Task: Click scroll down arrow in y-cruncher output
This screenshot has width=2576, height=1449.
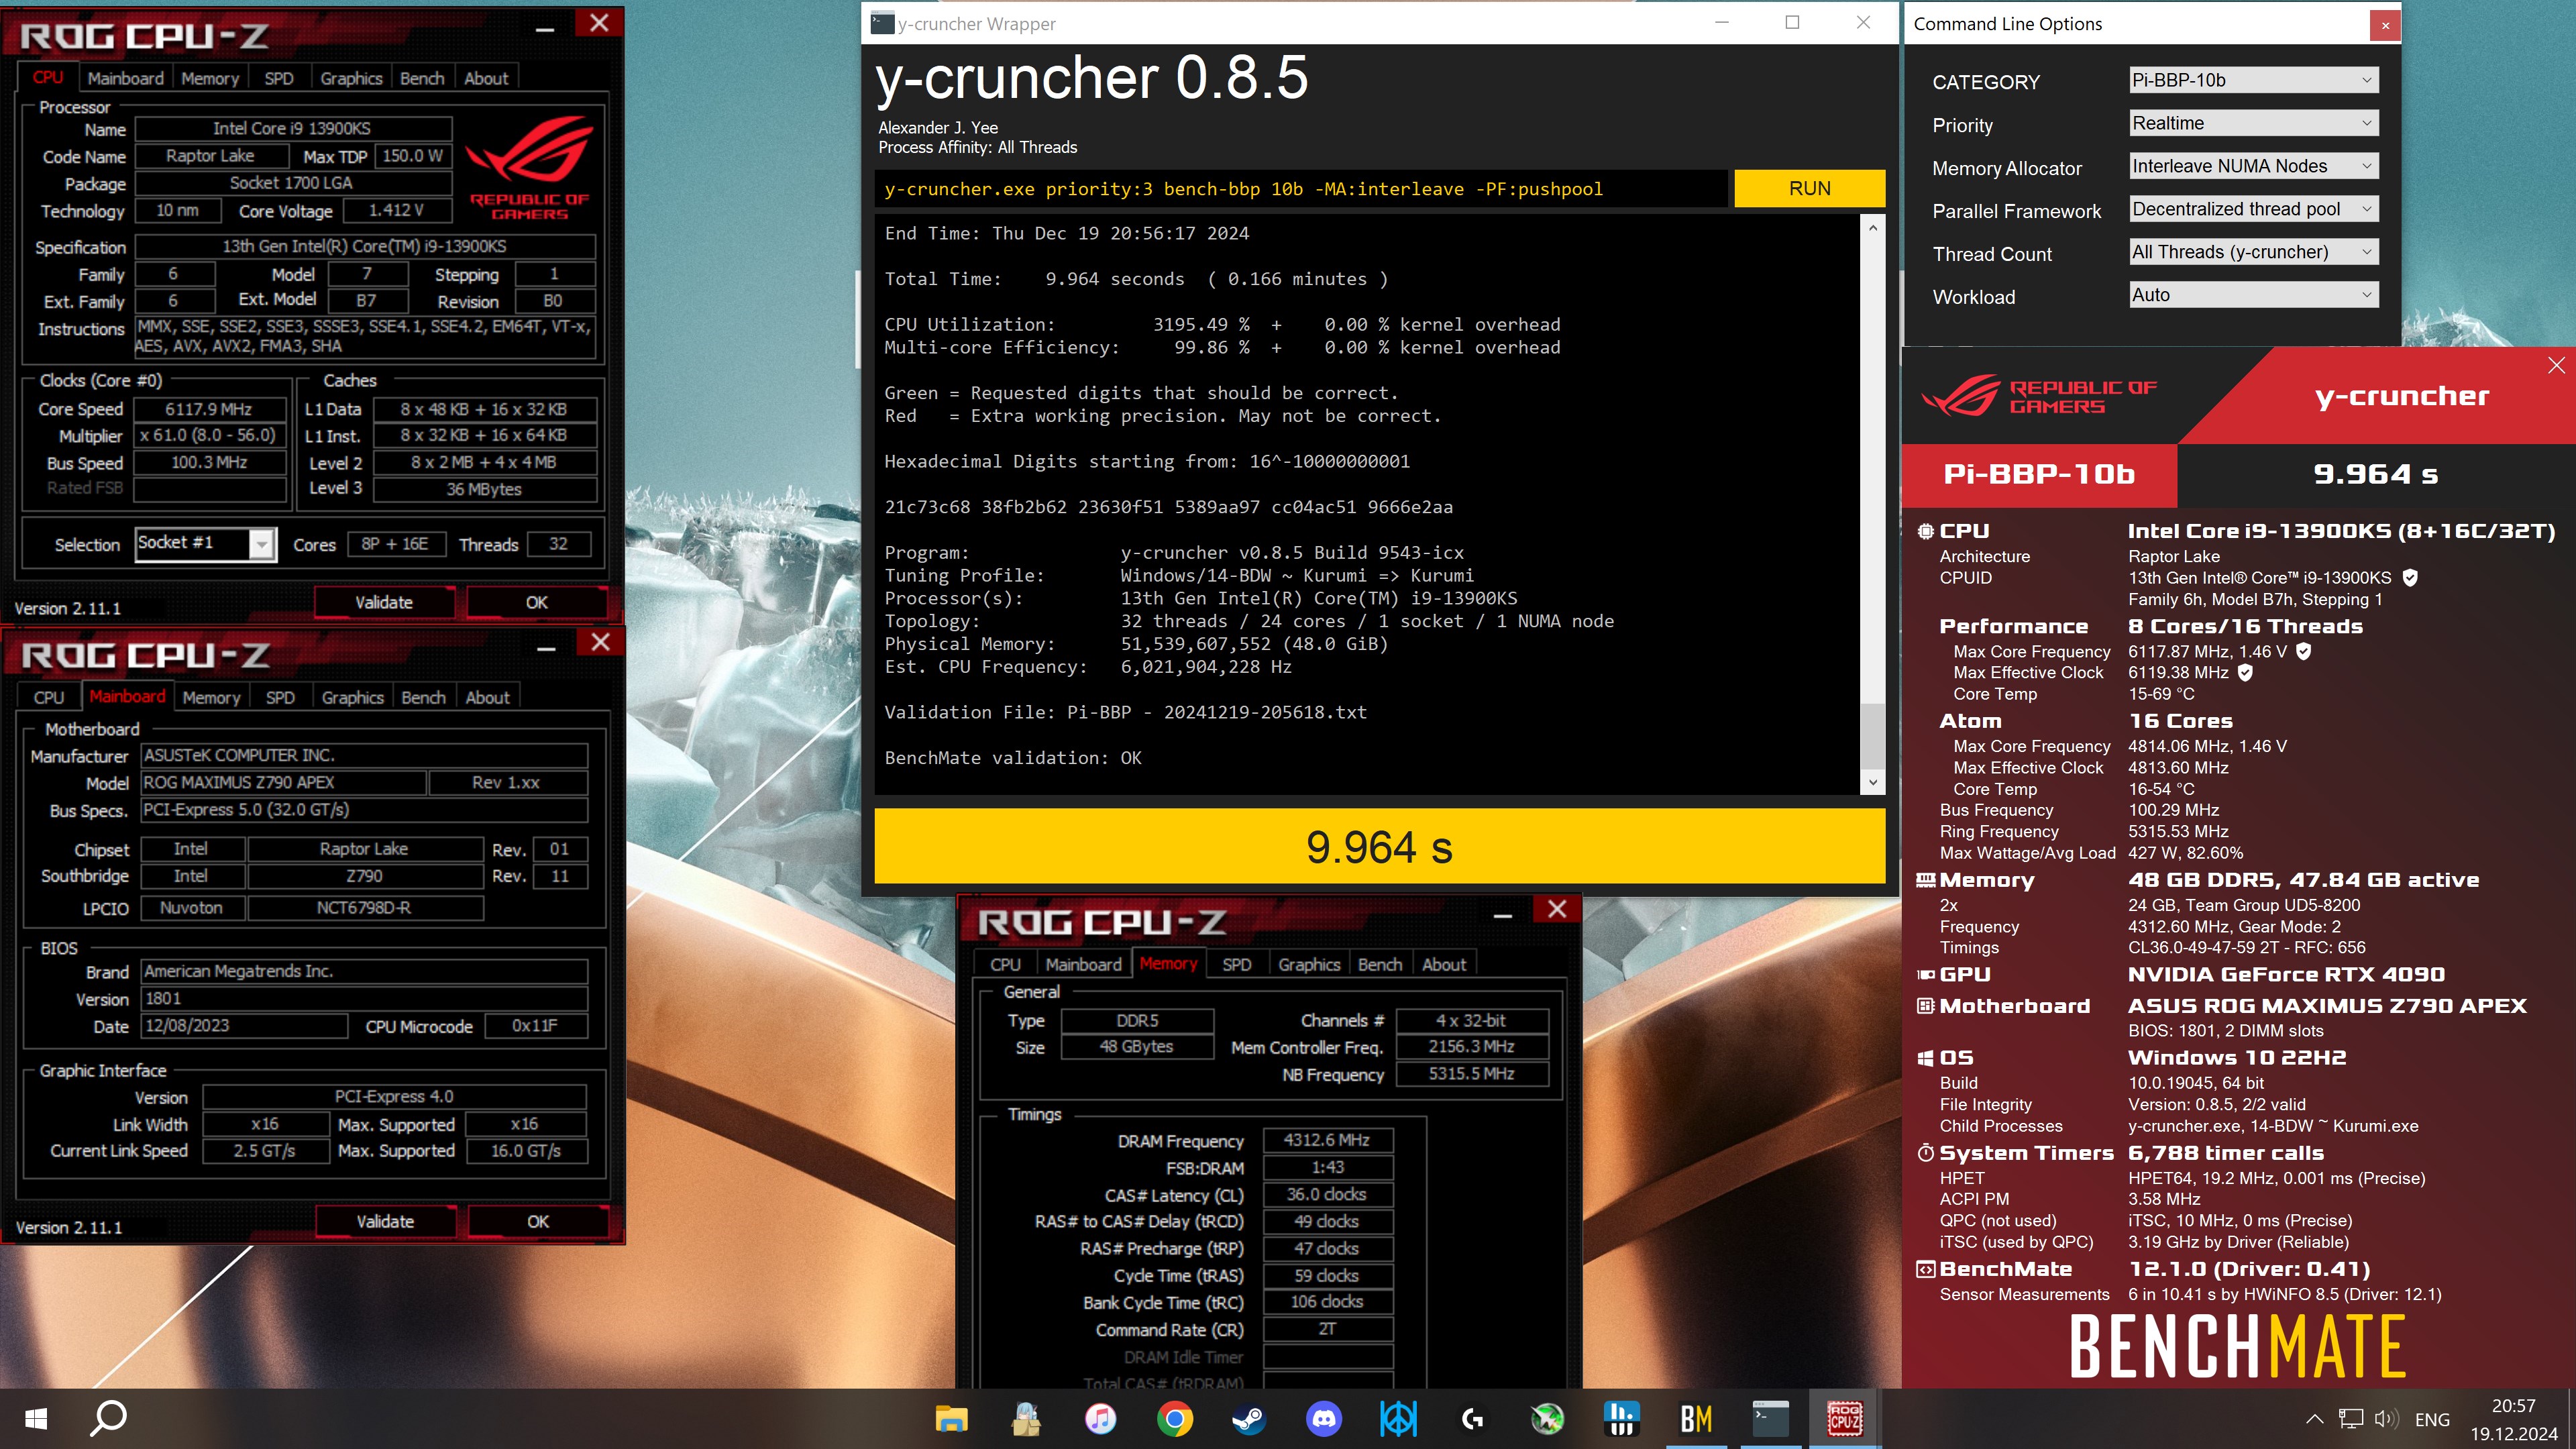Action: coord(1873,783)
